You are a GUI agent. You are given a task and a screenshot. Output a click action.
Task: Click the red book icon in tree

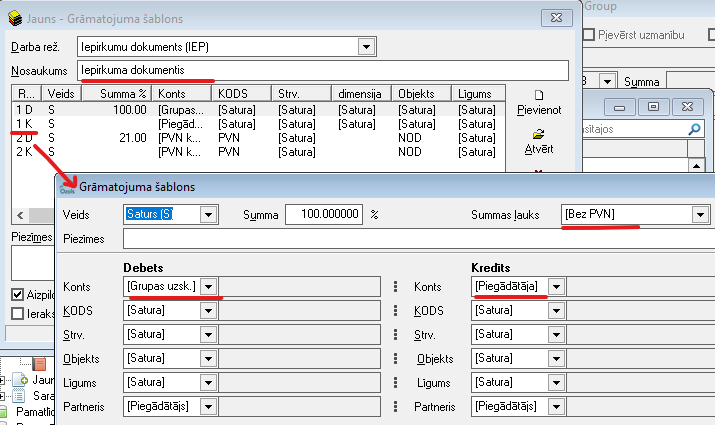pos(40,363)
